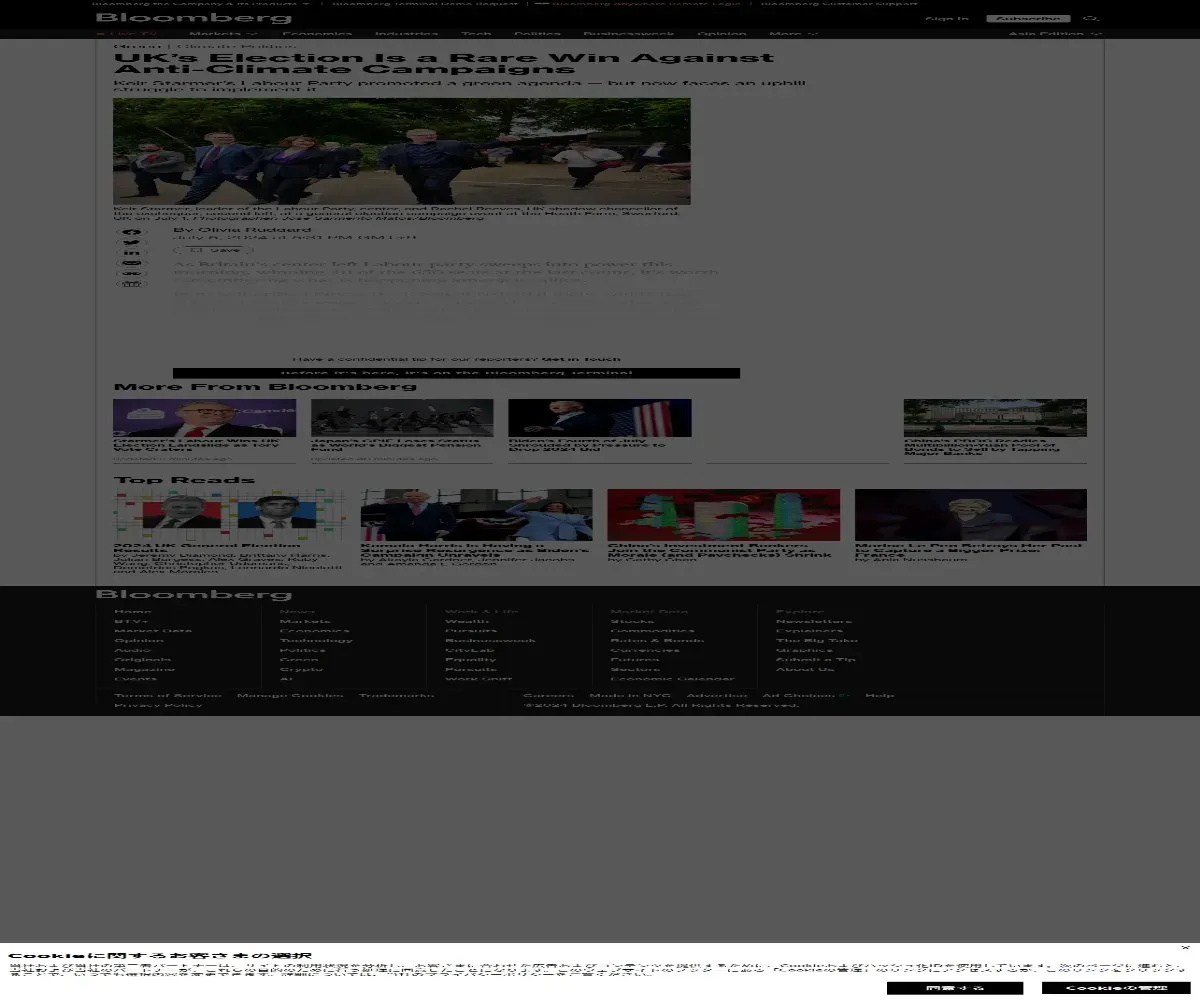Viewport: 1200px width, 1000px height.
Task: Open the 2024 UK General Election Results thumbnail
Action: click(229, 515)
